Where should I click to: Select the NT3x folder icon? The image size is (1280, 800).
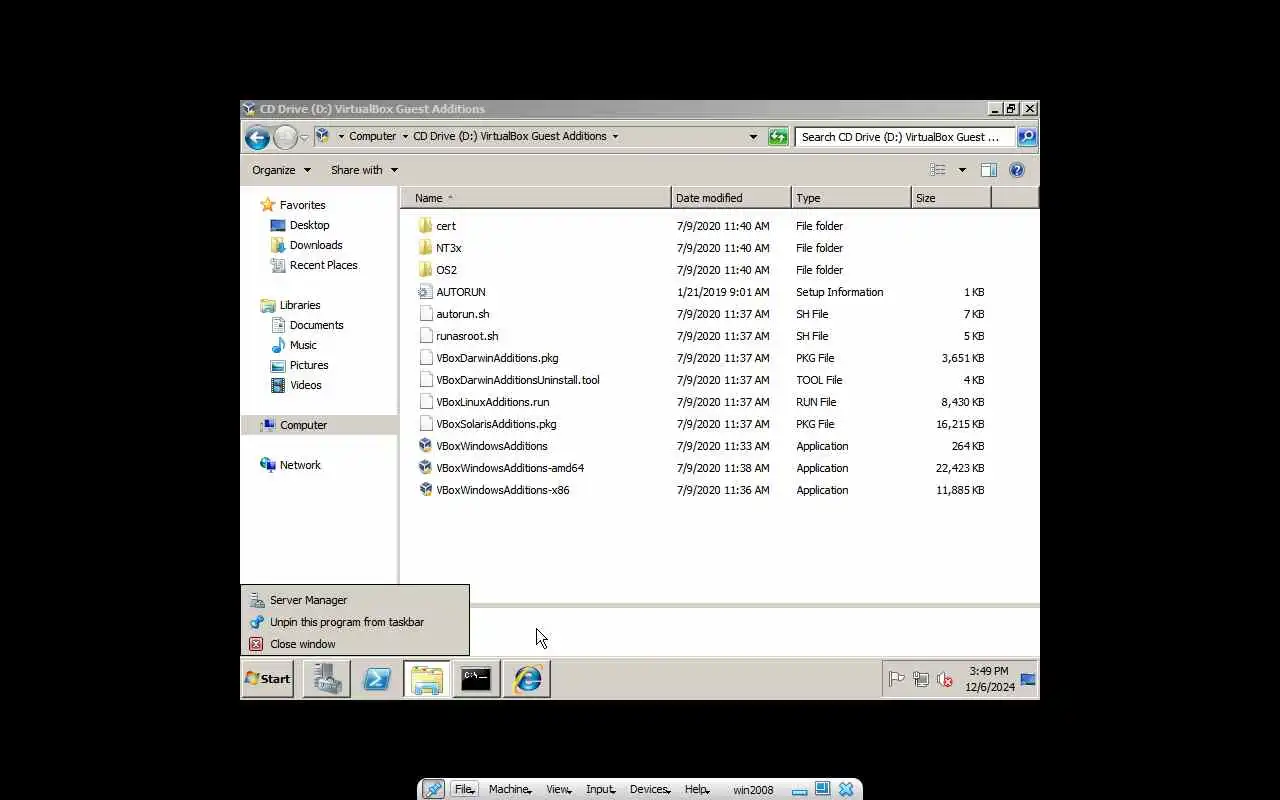(425, 248)
